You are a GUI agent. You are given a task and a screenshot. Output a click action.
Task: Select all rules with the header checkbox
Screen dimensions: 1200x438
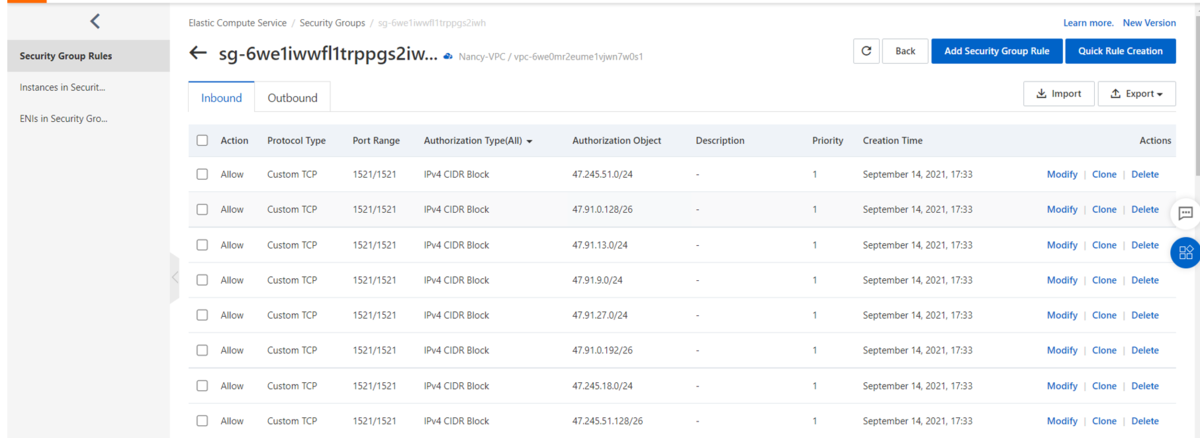pyautogui.click(x=202, y=141)
